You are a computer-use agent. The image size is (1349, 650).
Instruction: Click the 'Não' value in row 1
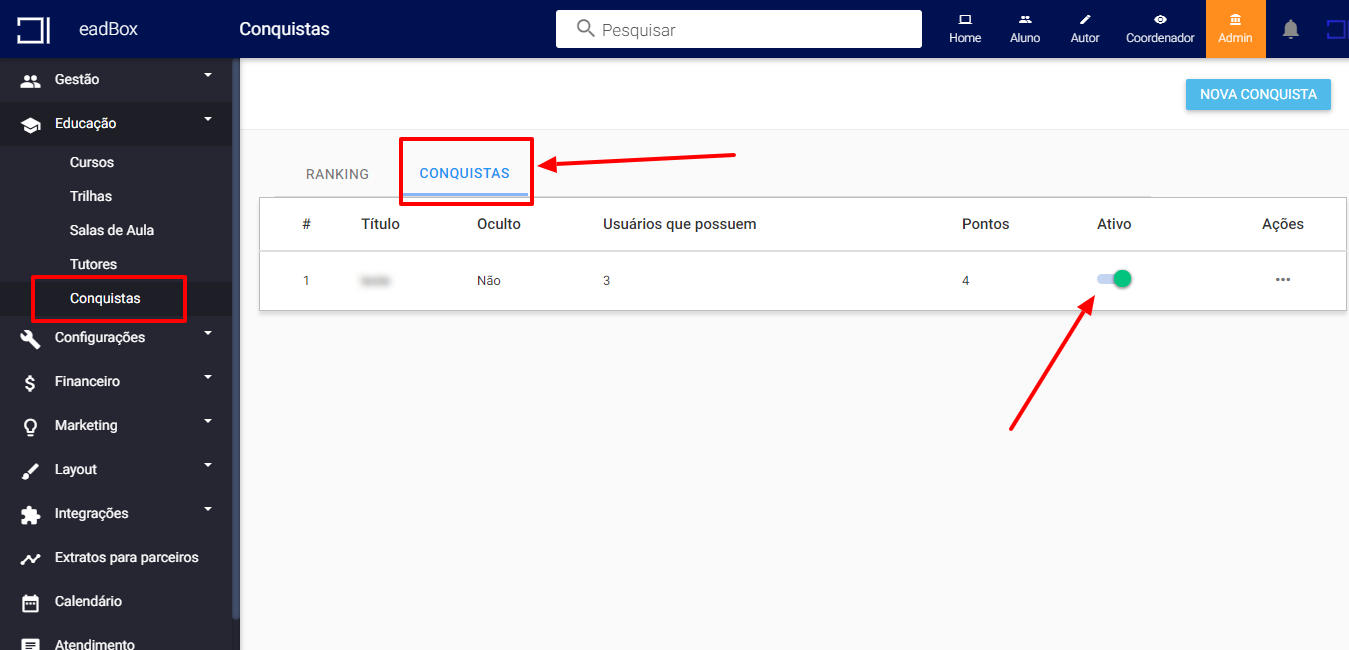[489, 281]
